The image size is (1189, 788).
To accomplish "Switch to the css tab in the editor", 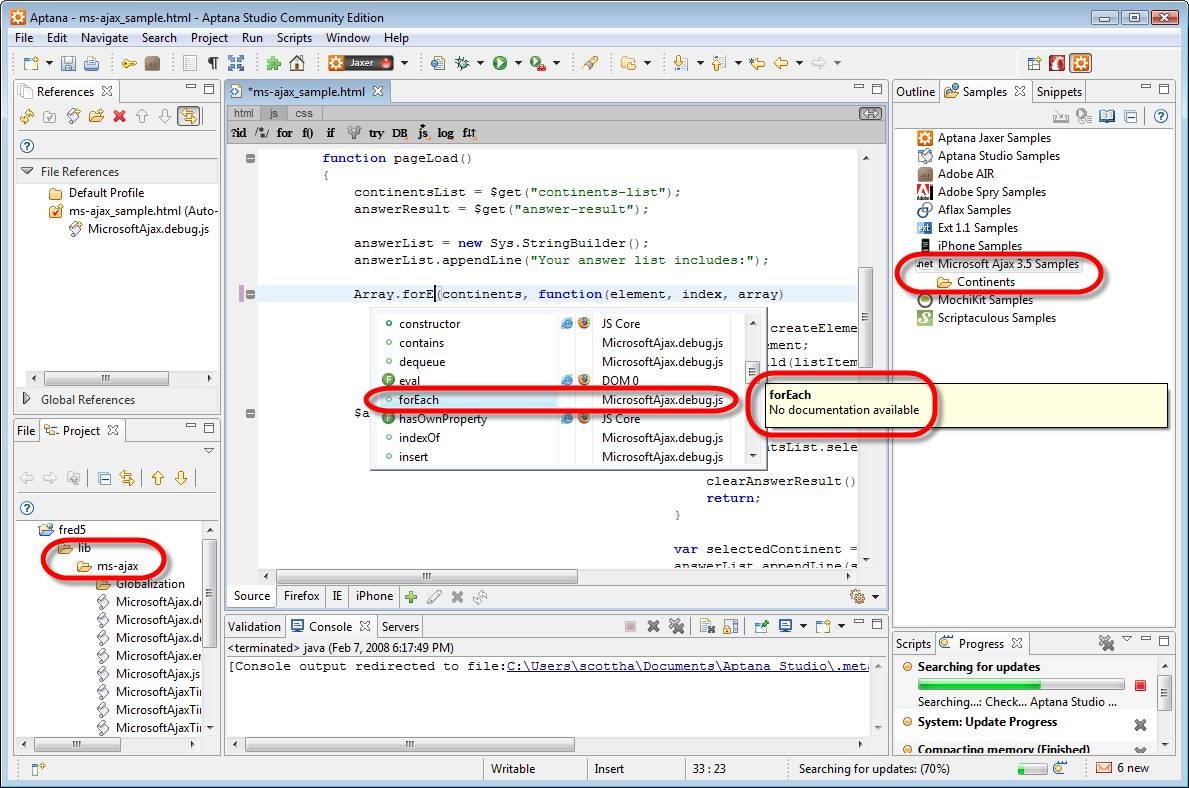I will tap(304, 113).
